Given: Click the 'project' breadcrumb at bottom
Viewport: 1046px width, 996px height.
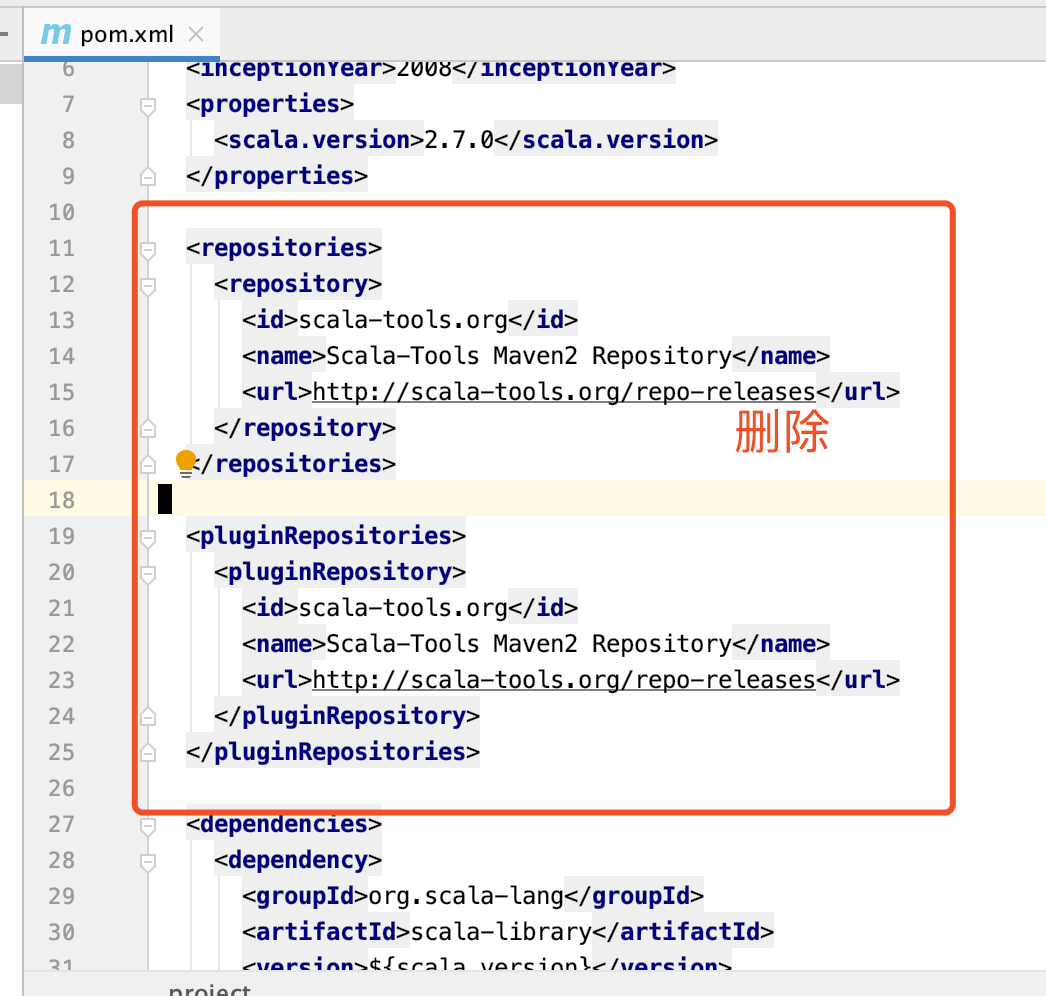Looking at the screenshot, I should (209, 989).
